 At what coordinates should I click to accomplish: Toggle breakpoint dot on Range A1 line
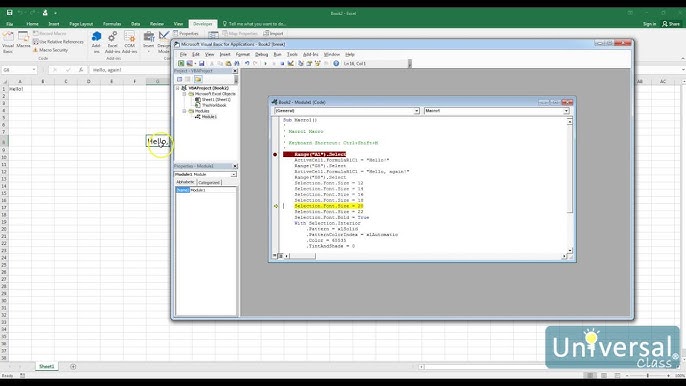pyautogui.click(x=275, y=154)
